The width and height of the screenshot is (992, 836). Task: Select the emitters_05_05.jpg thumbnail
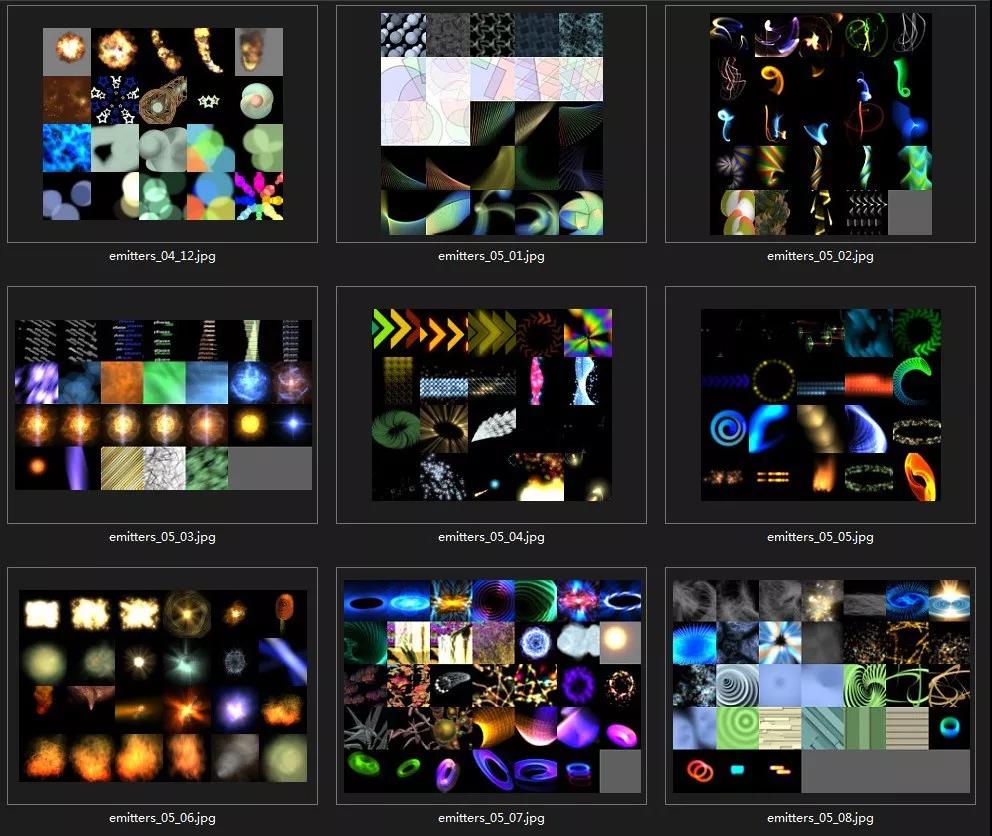coord(821,405)
